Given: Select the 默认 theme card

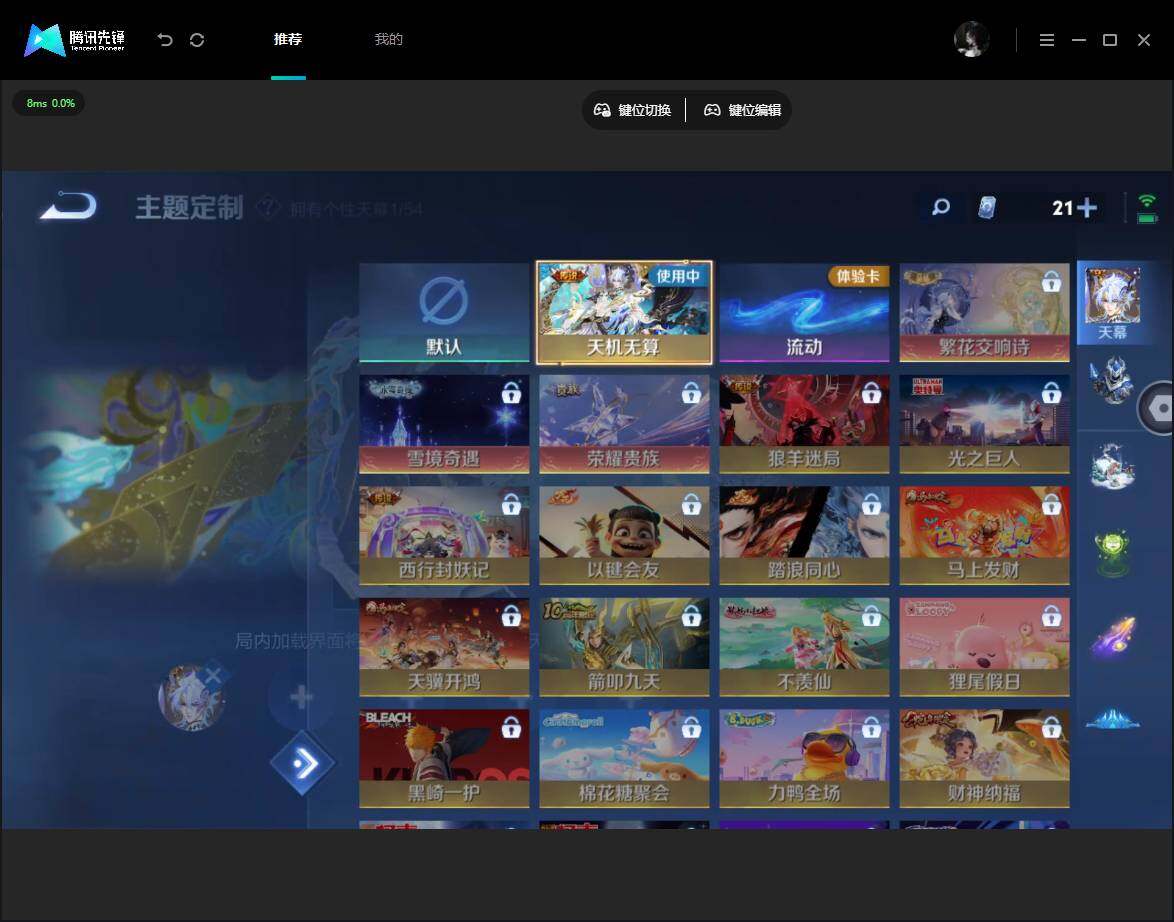Looking at the screenshot, I should point(444,312).
